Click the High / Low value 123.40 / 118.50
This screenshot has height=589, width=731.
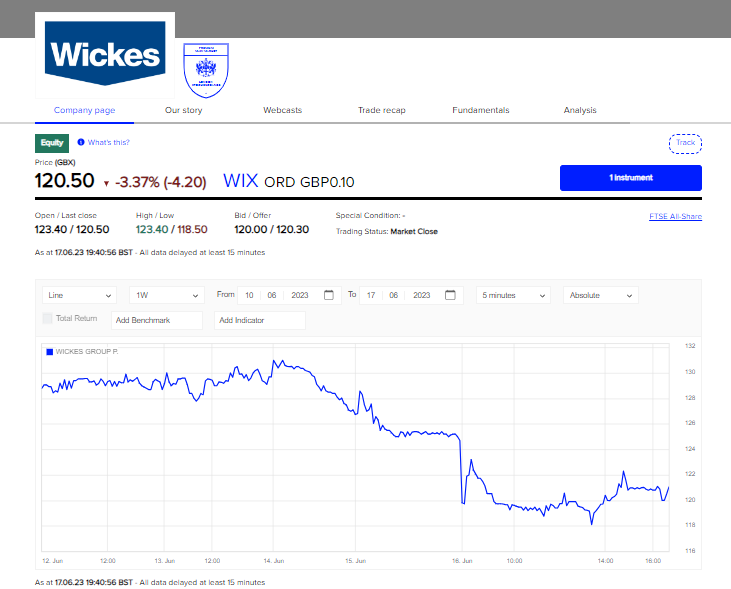172,229
